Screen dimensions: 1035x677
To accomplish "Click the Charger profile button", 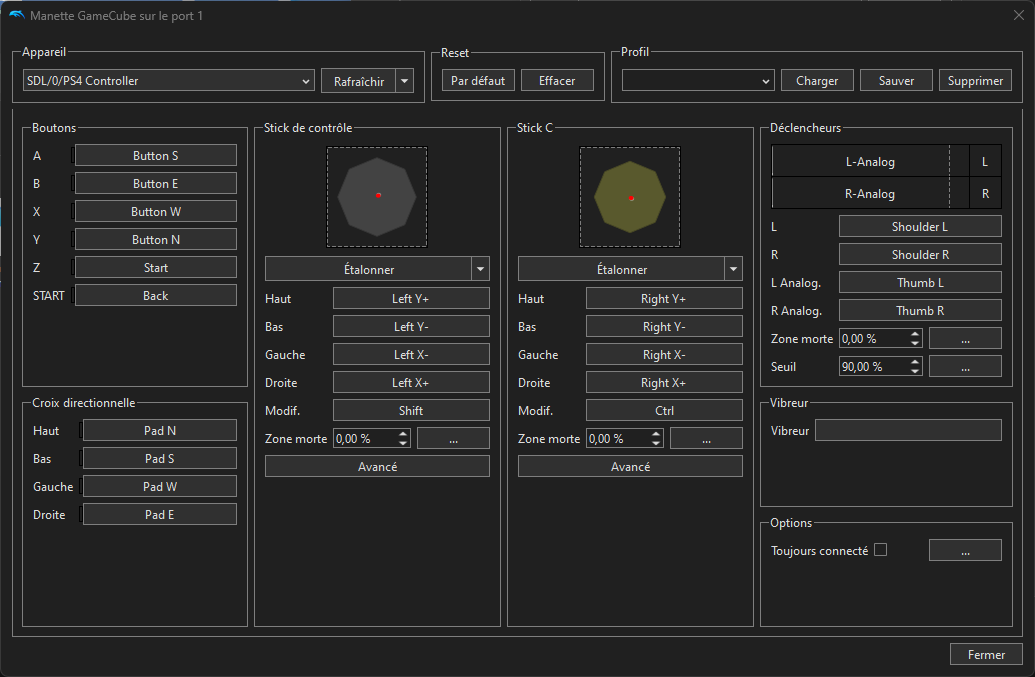I will (x=817, y=81).
